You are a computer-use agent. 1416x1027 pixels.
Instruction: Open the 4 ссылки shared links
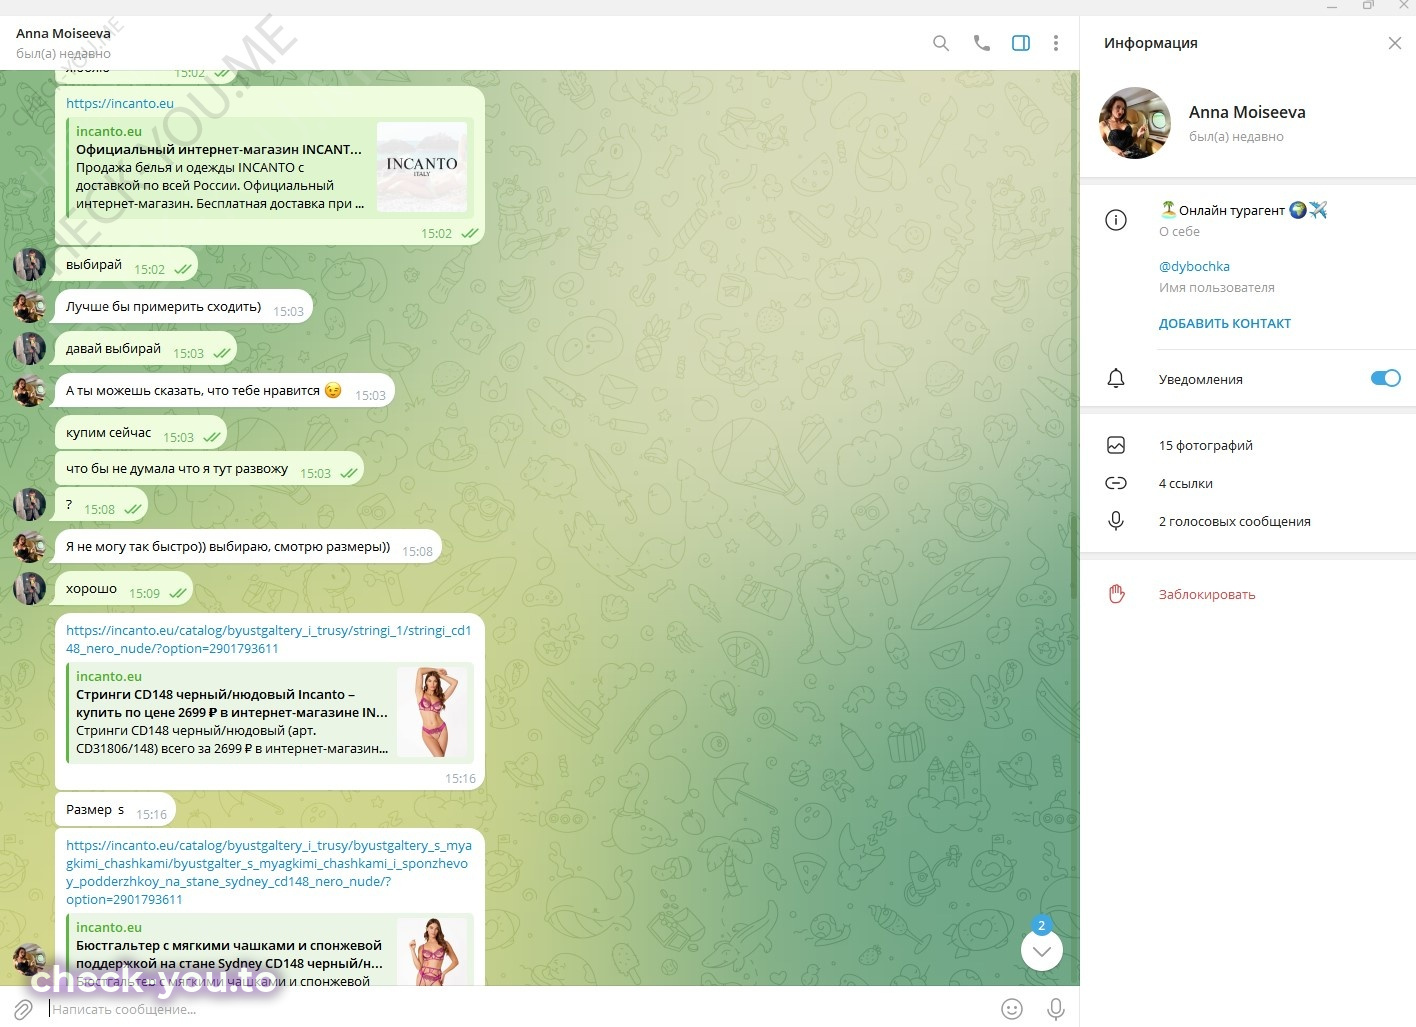(x=1186, y=483)
